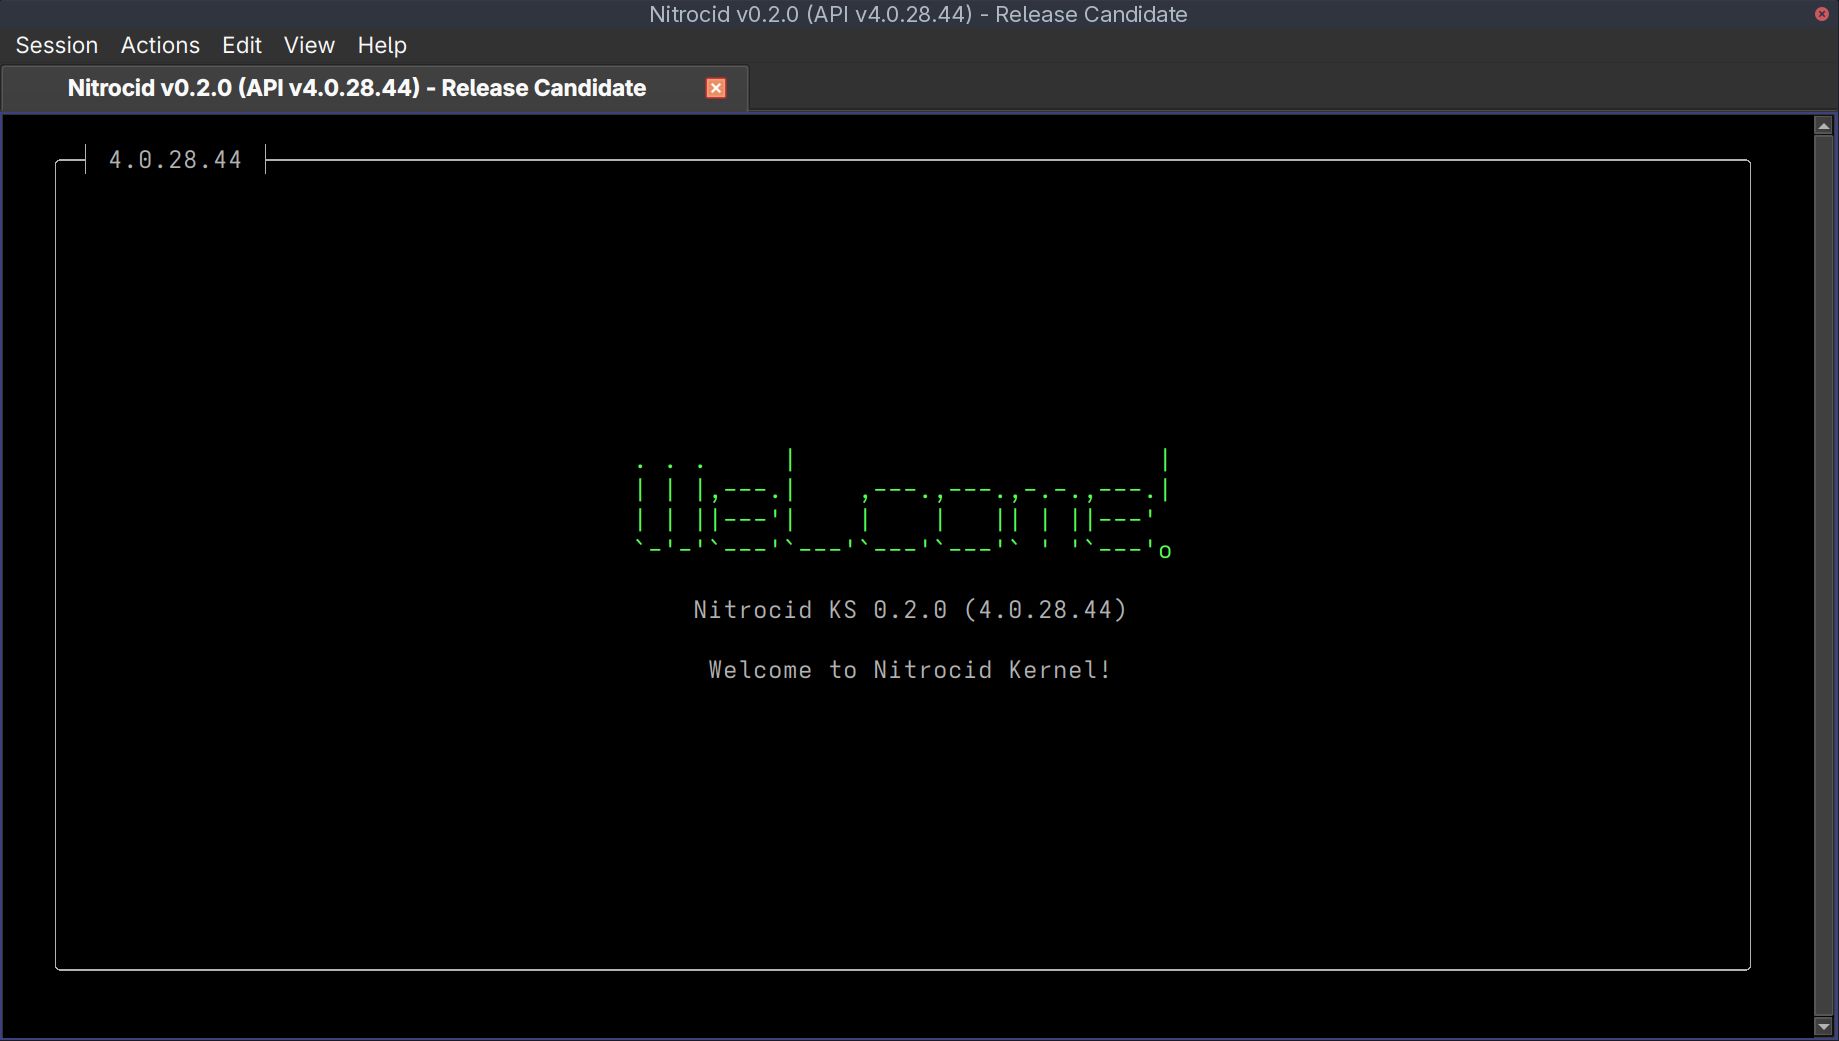Open the Edit menu

242,45
